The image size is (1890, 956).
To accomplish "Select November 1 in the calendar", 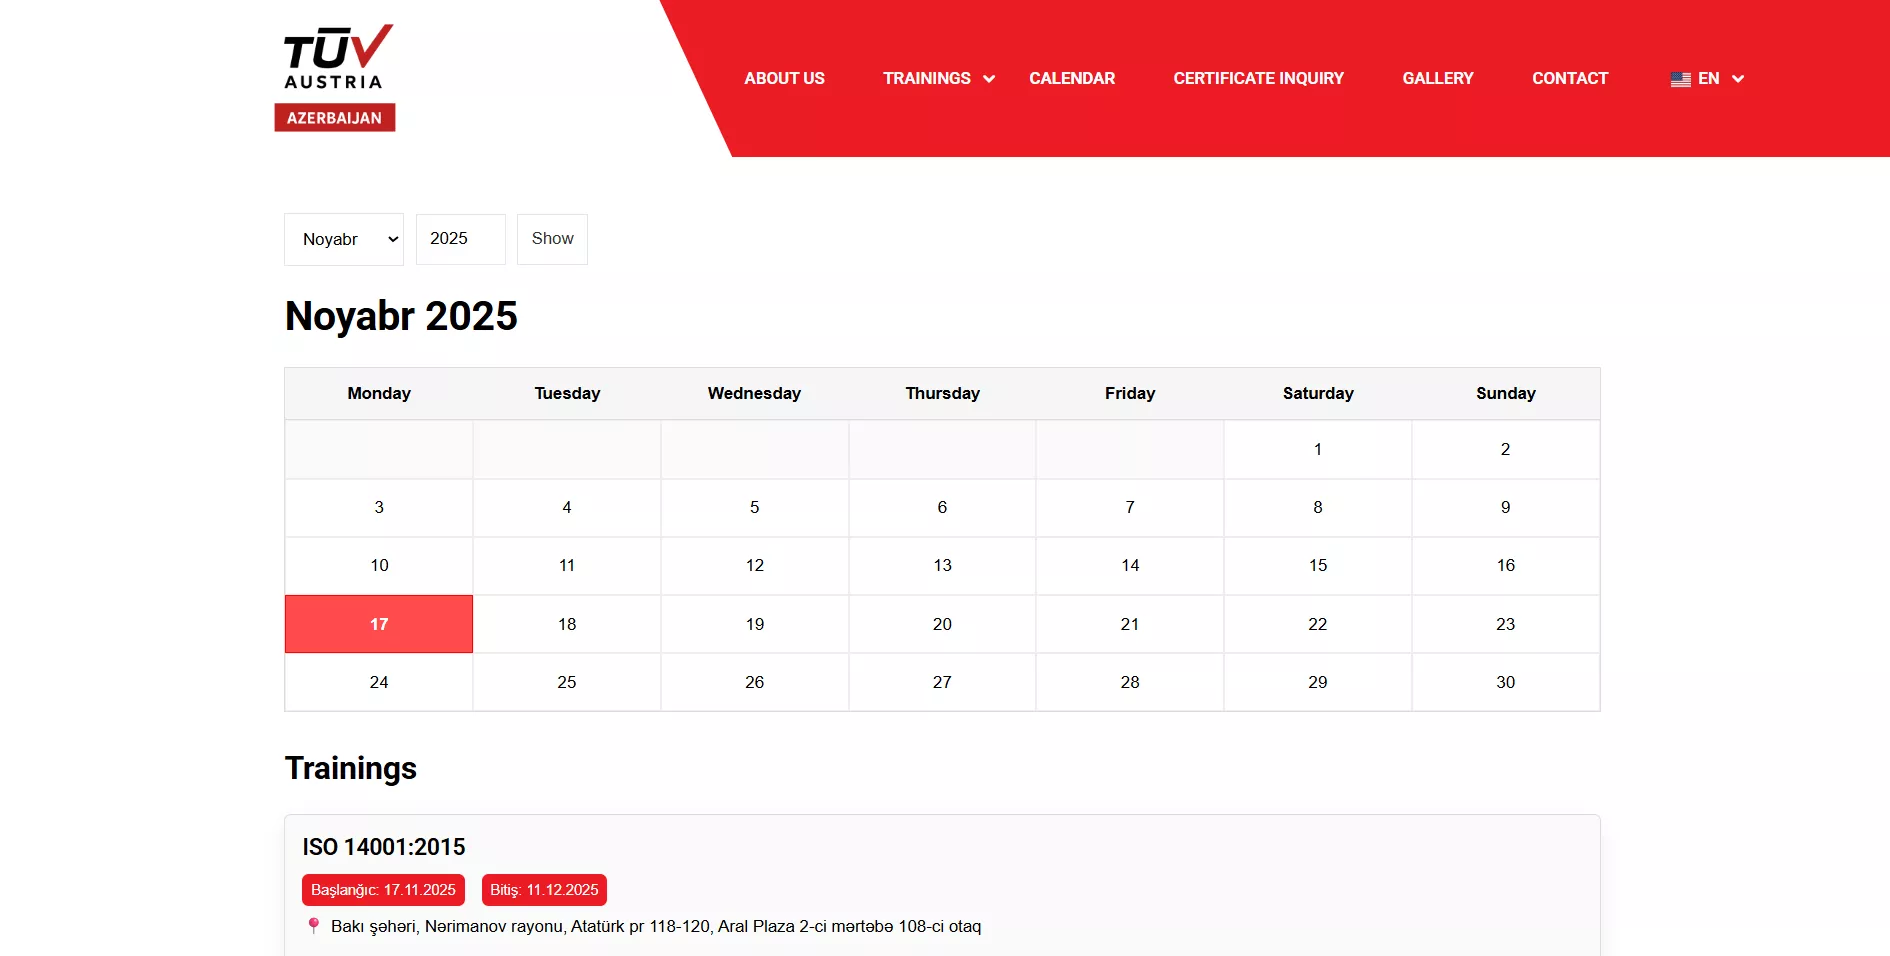I will 1317,449.
